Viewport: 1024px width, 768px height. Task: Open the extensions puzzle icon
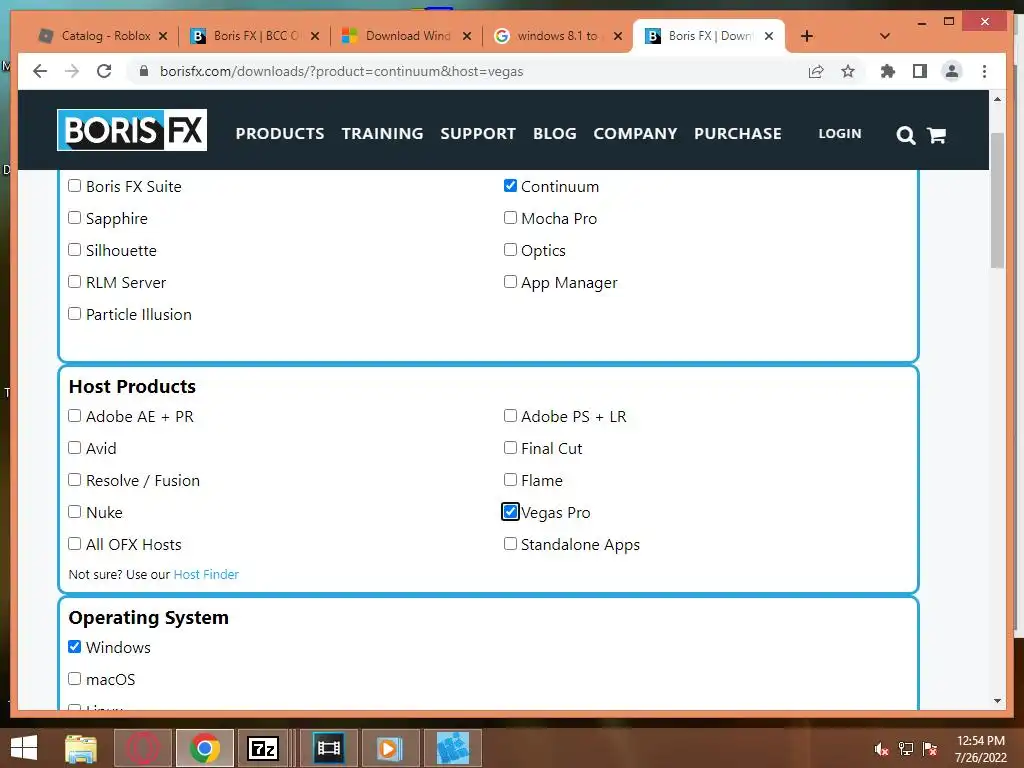click(888, 71)
